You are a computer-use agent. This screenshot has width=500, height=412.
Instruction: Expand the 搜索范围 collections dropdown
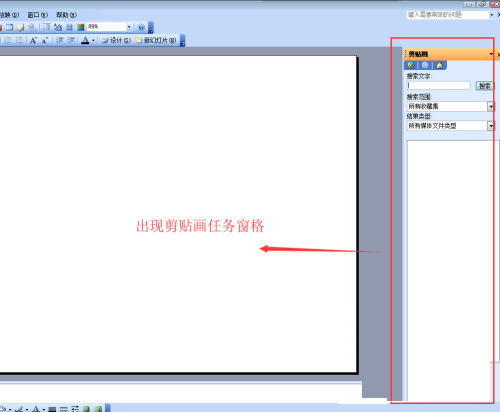pyautogui.click(x=491, y=106)
